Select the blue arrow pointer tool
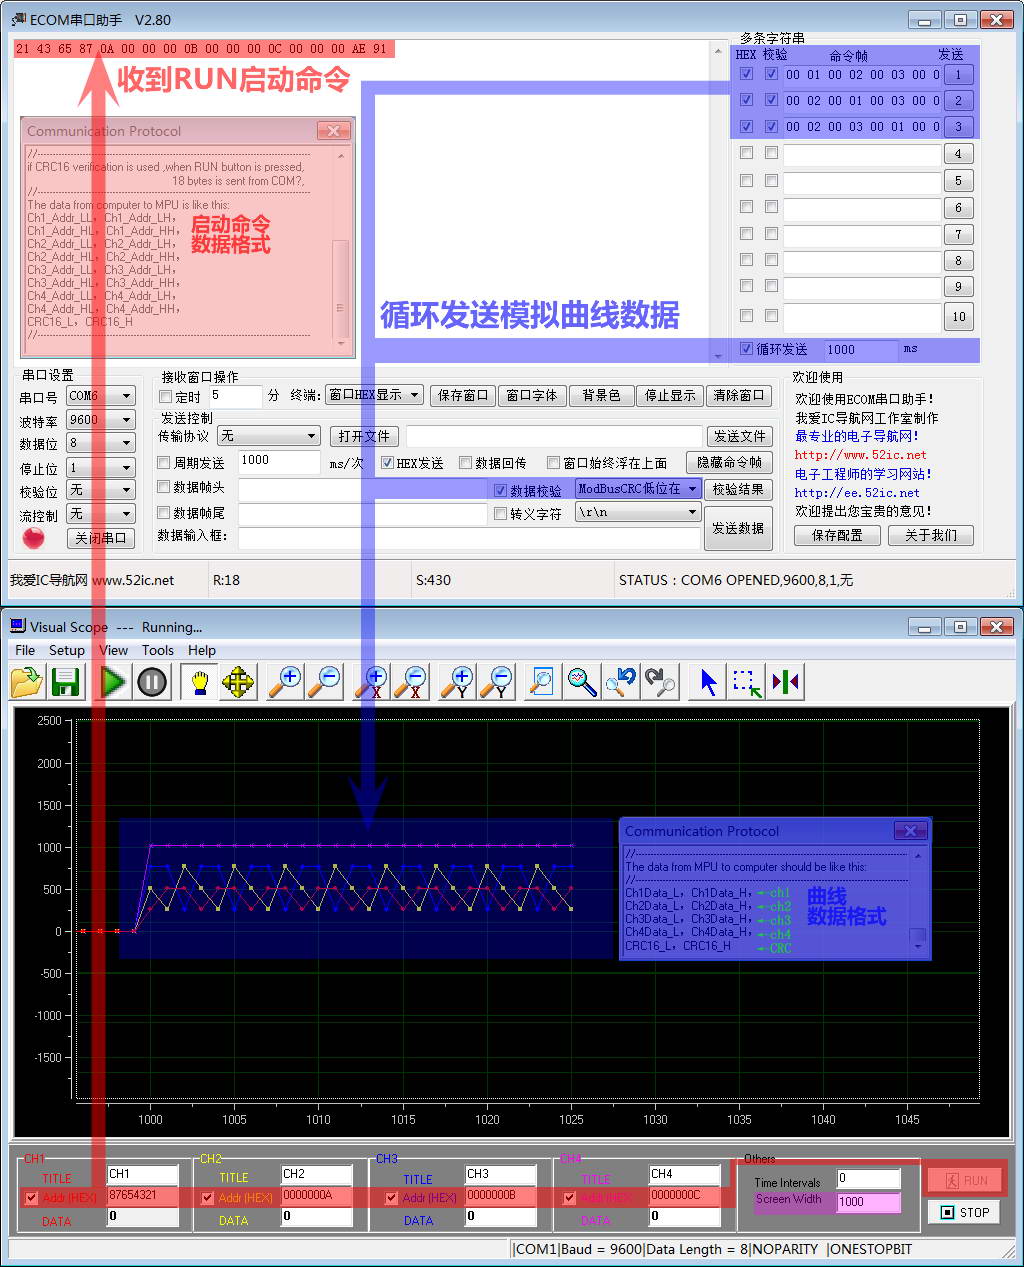Image resolution: width=1024 pixels, height=1267 pixels. (709, 682)
